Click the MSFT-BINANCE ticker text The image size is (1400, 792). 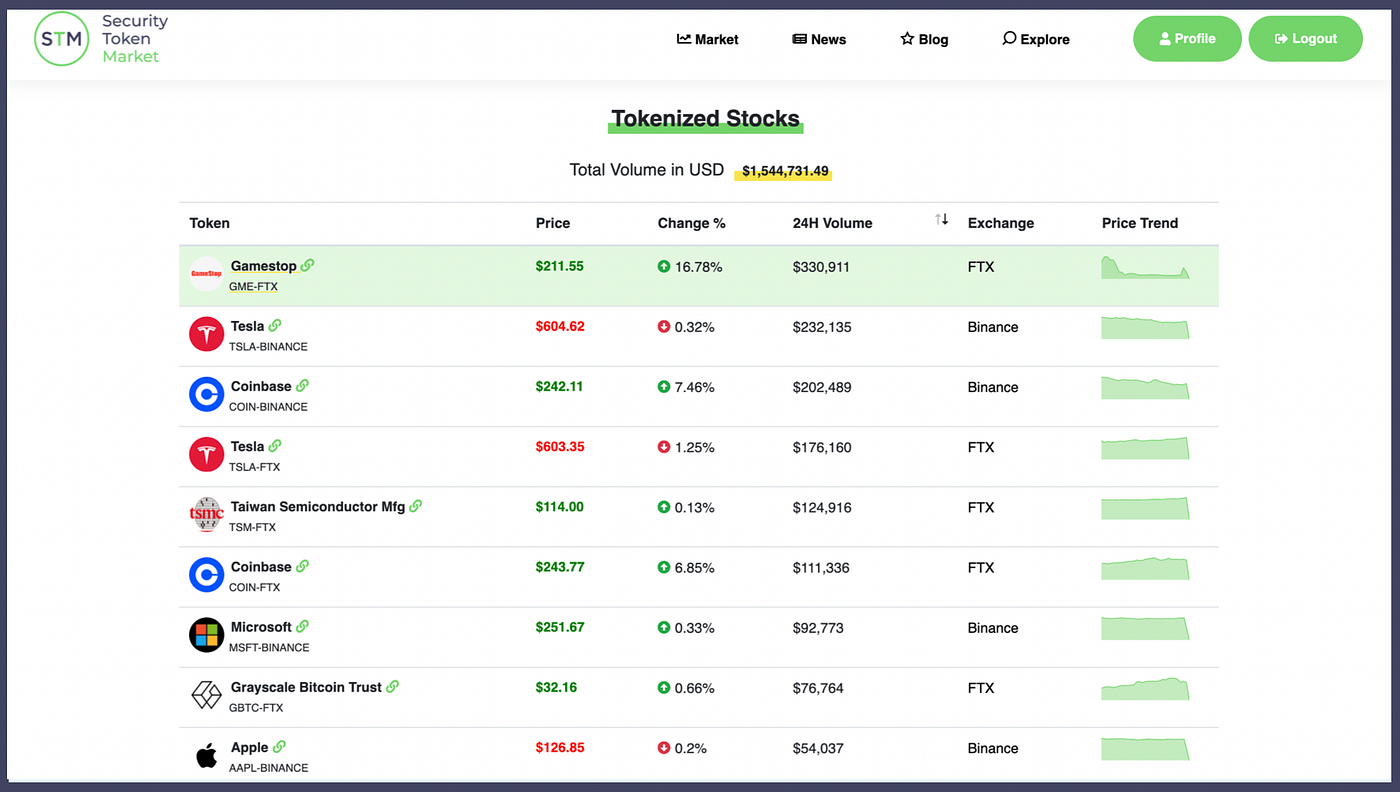pos(269,648)
